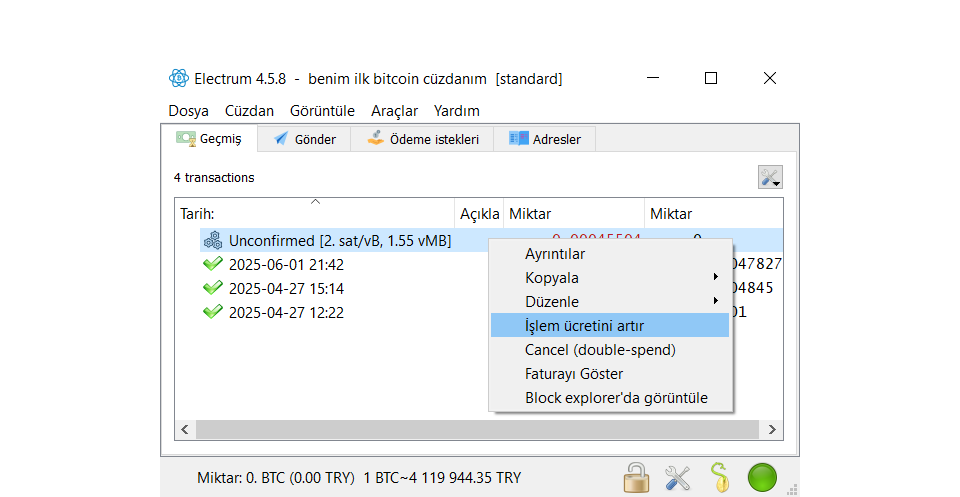
Task: Click green checkmark for 2025-06-01 21:42 transaction
Action: 212,265
